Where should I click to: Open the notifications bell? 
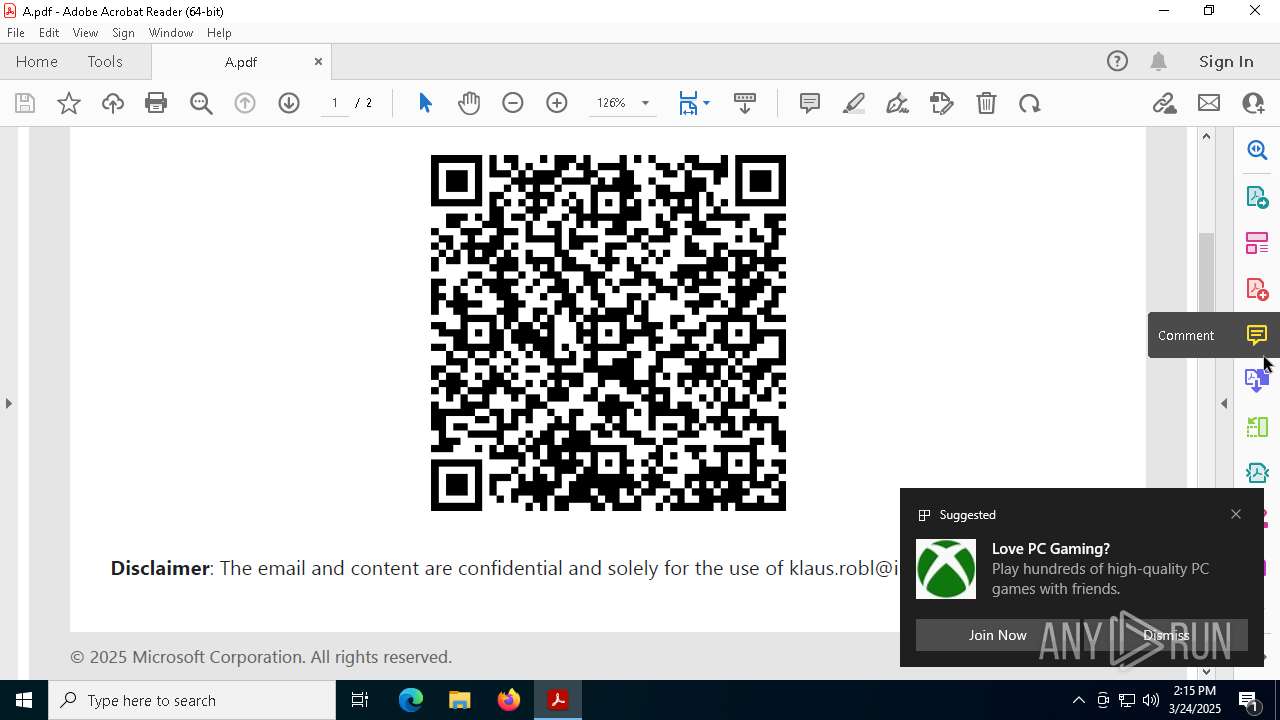pyautogui.click(x=1159, y=62)
